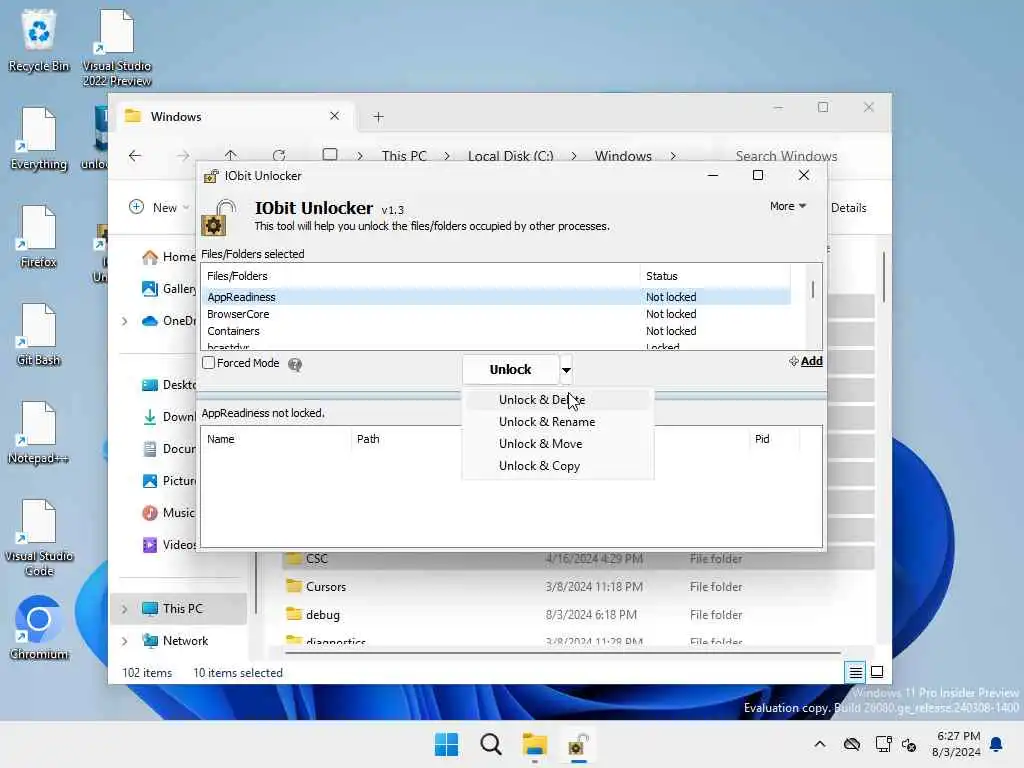Open the New dropdown in Explorer
This screenshot has width=1024, height=768.
point(159,208)
